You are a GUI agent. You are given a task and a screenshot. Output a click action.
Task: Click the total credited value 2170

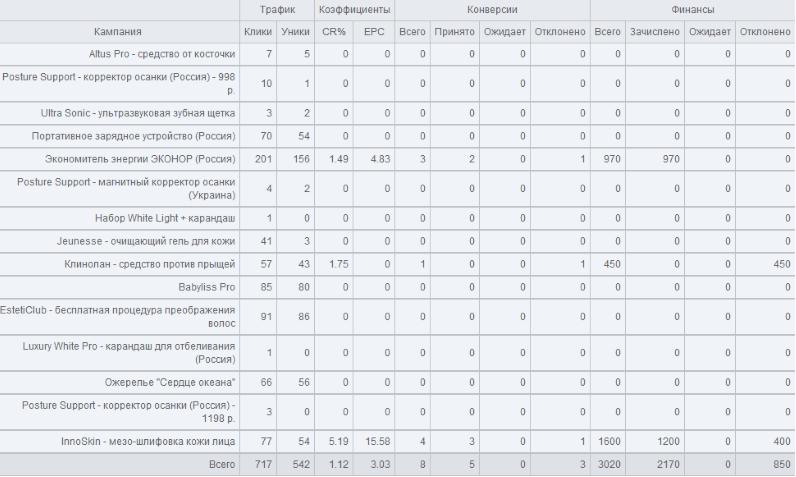coord(668,464)
